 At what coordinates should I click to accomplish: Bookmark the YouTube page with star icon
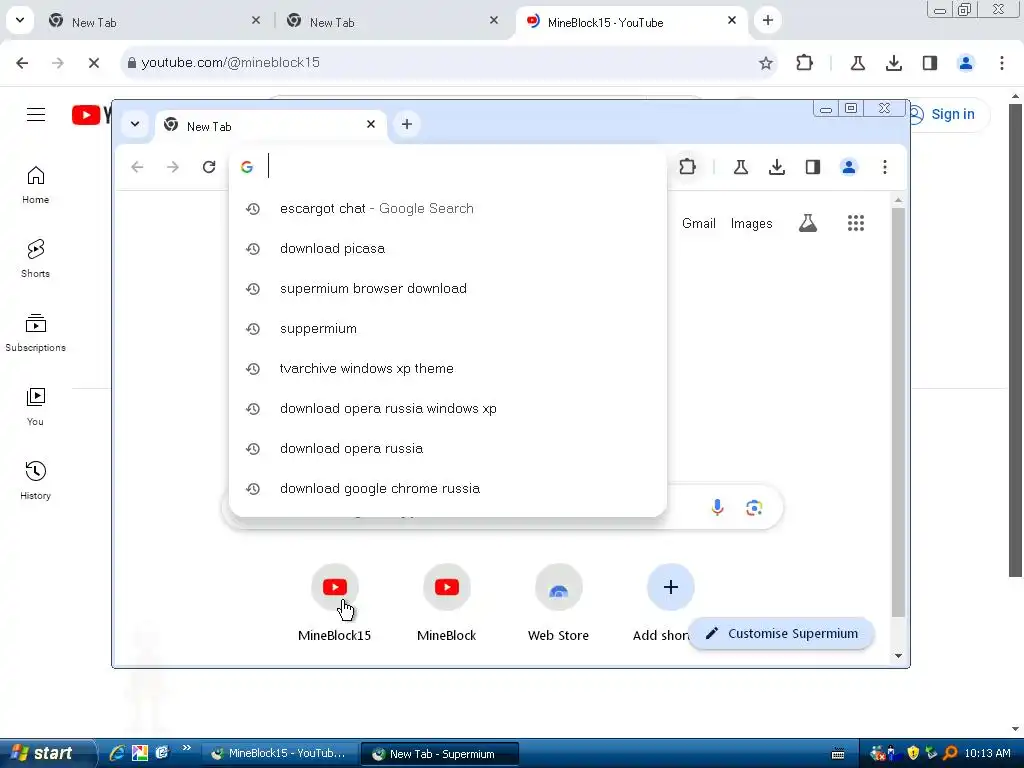[x=765, y=63]
